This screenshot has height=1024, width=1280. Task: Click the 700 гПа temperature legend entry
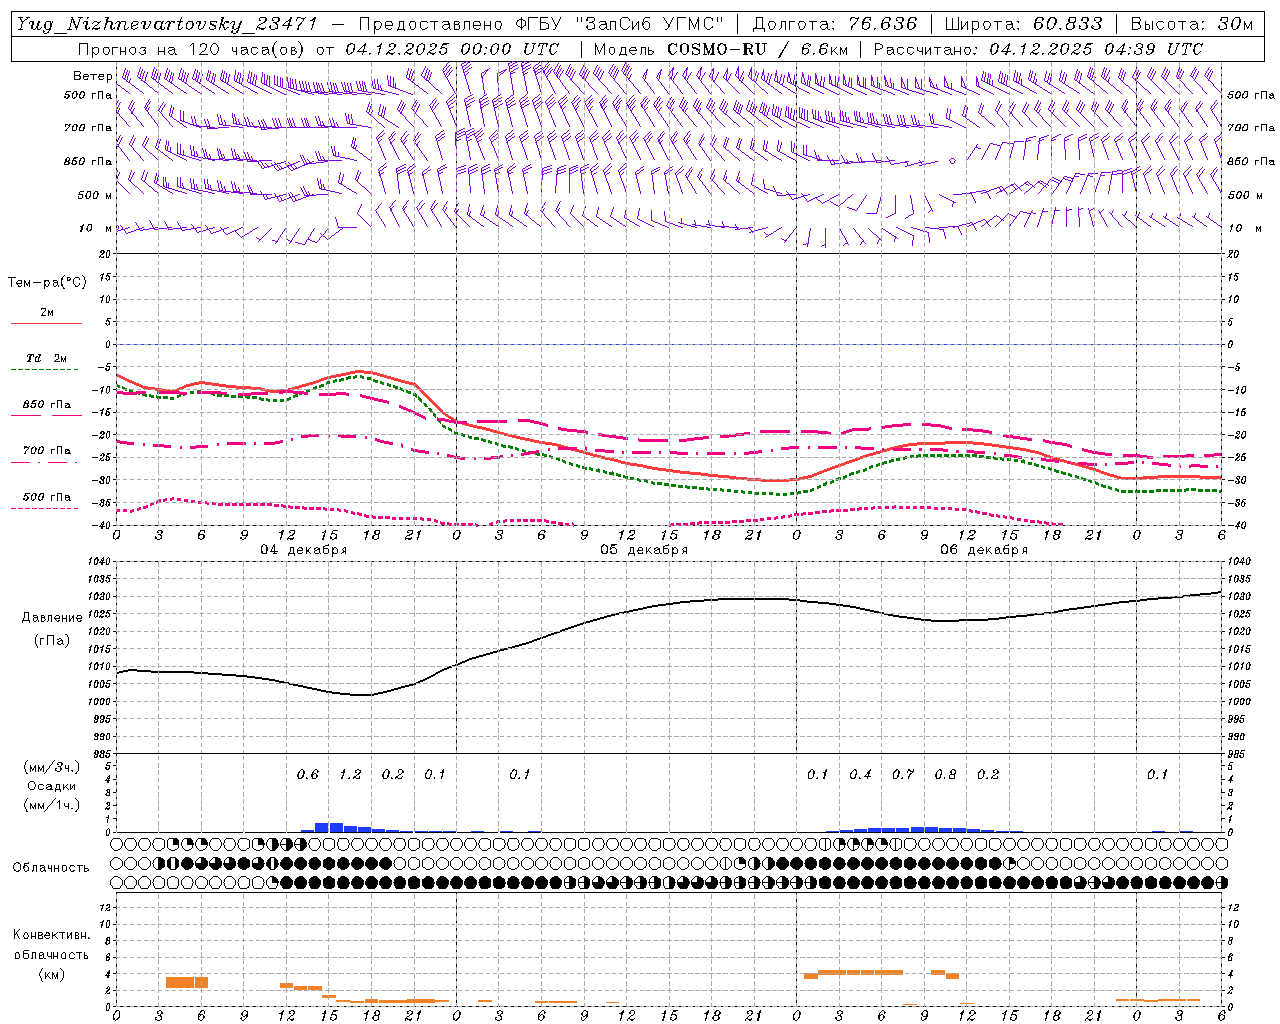pyautogui.click(x=47, y=451)
